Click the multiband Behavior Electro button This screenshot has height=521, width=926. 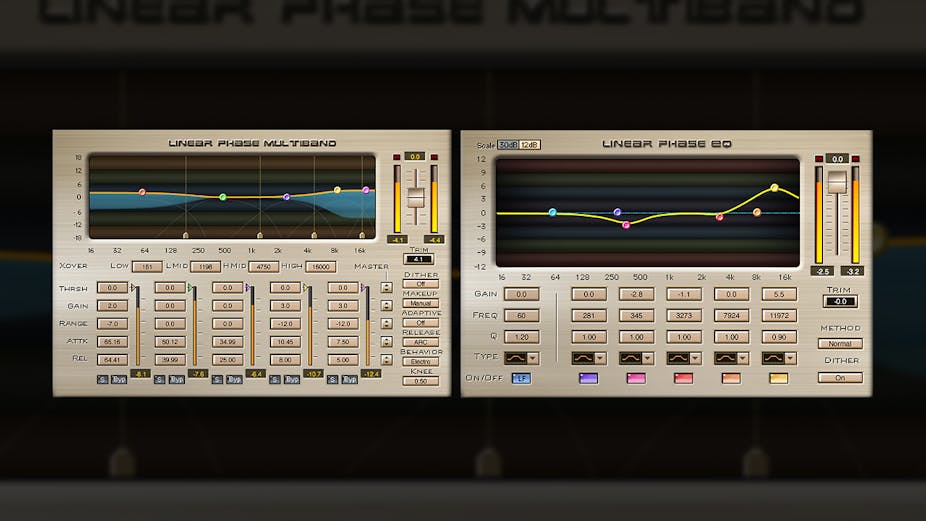click(x=420, y=361)
